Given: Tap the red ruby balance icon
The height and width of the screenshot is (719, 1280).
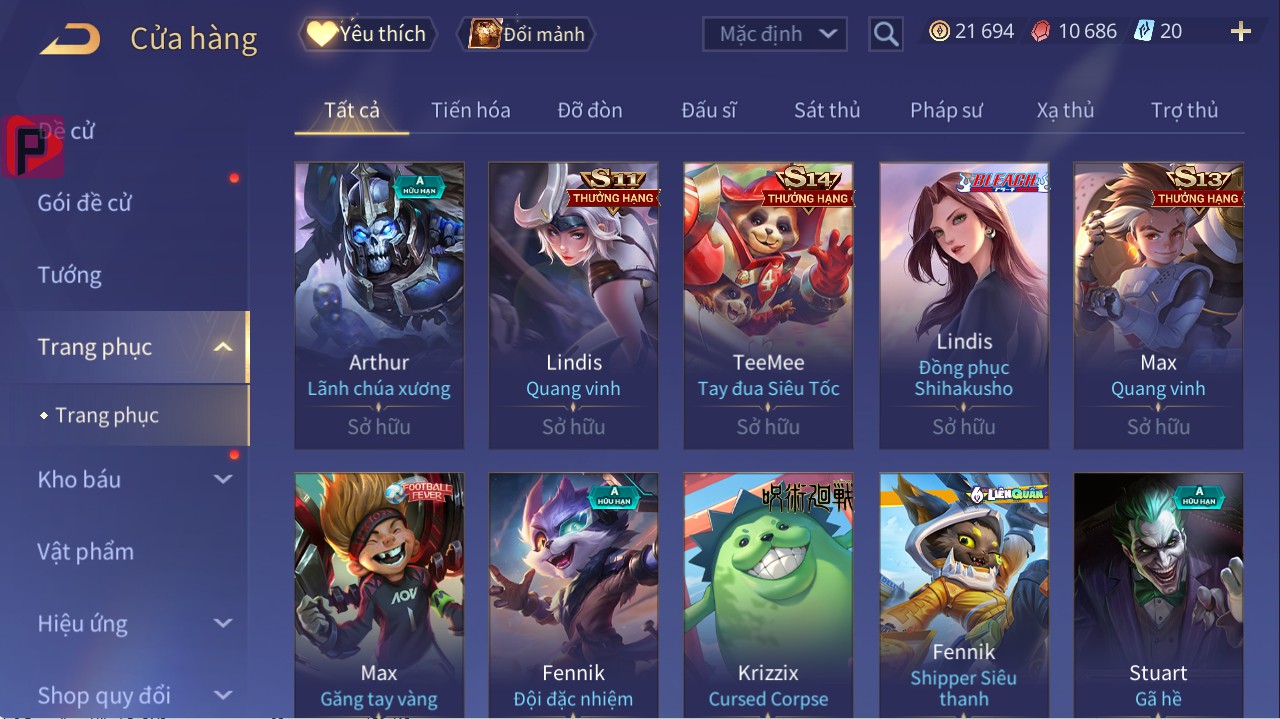Looking at the screenshot, I should pyautogui.click(x=1041, y=32).
